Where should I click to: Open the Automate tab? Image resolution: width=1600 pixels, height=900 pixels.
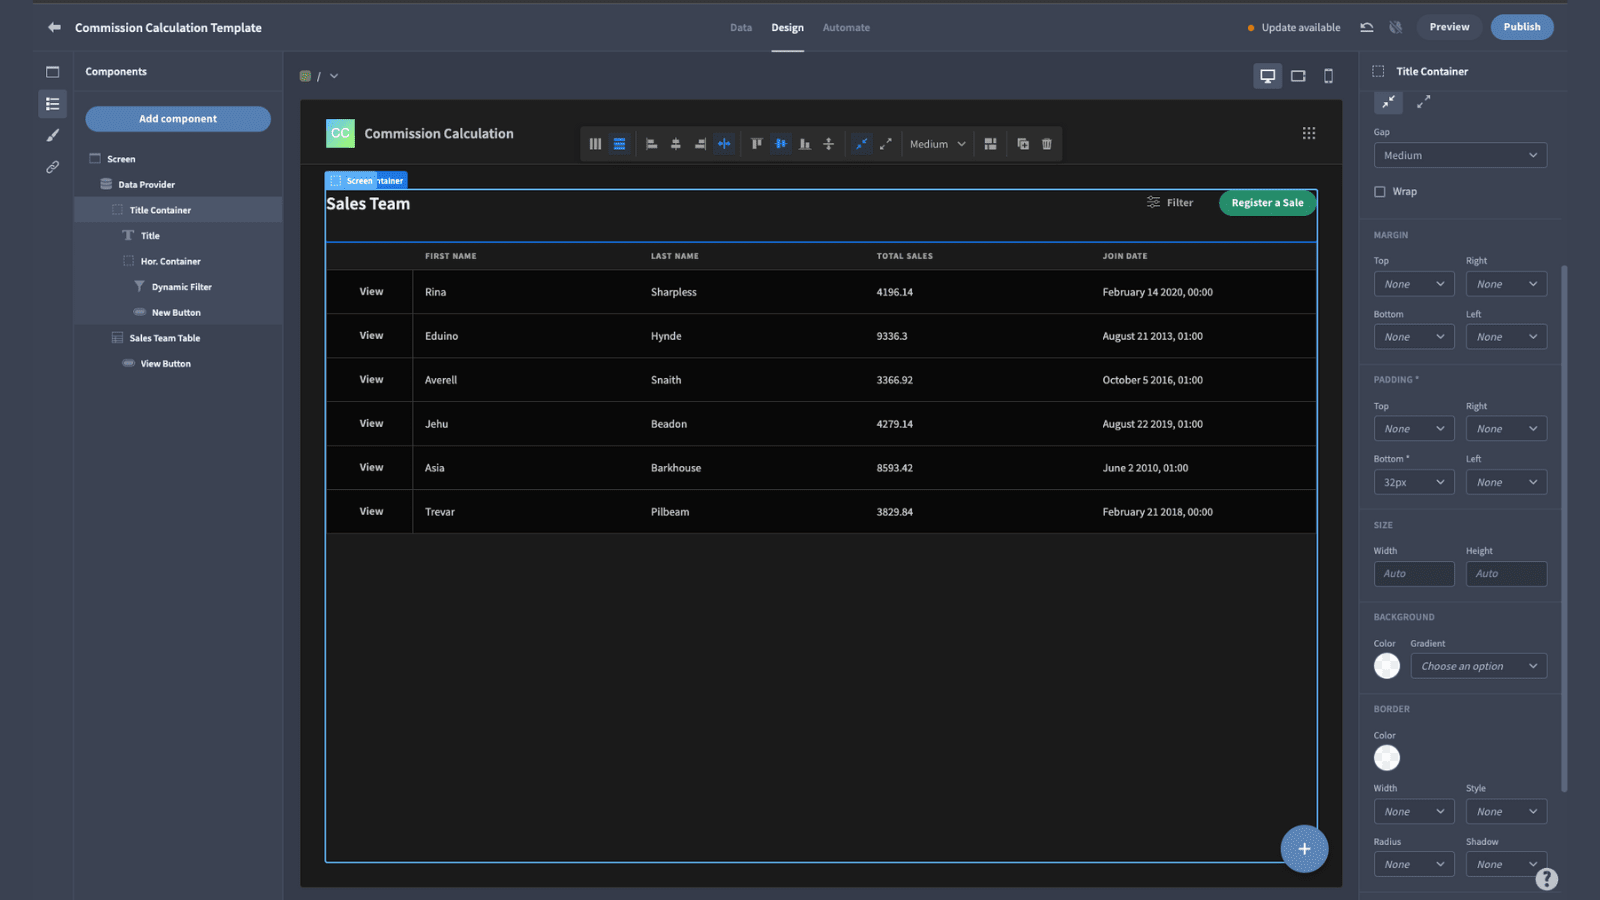click(x=846, y=27)
